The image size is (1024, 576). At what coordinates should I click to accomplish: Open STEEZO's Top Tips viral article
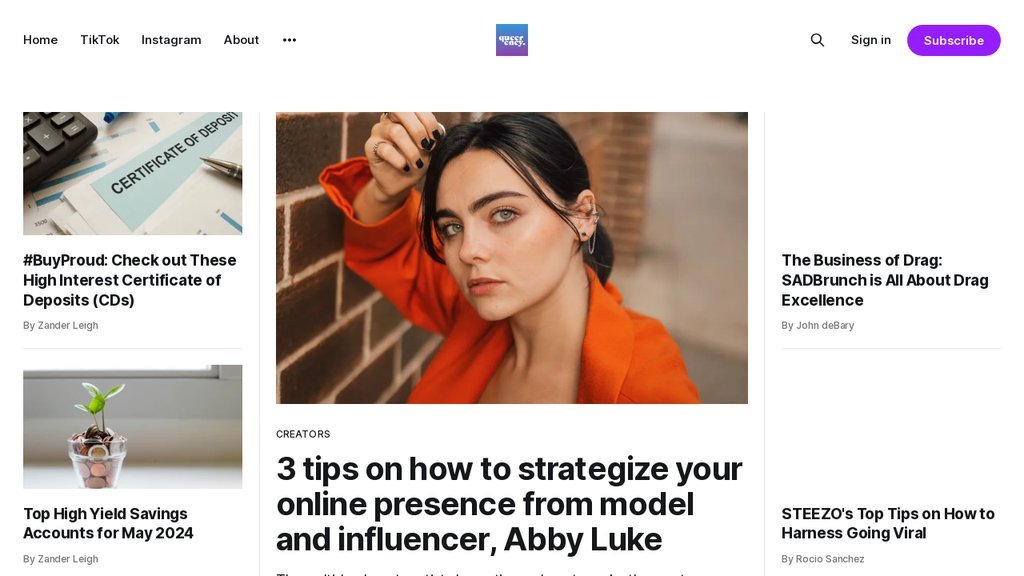tap(888, 523)
